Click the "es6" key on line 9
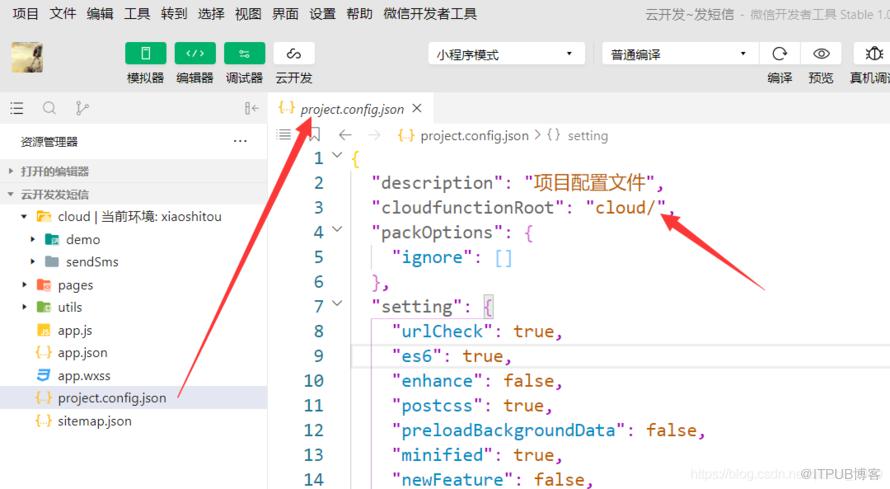 tap(417, 356)
